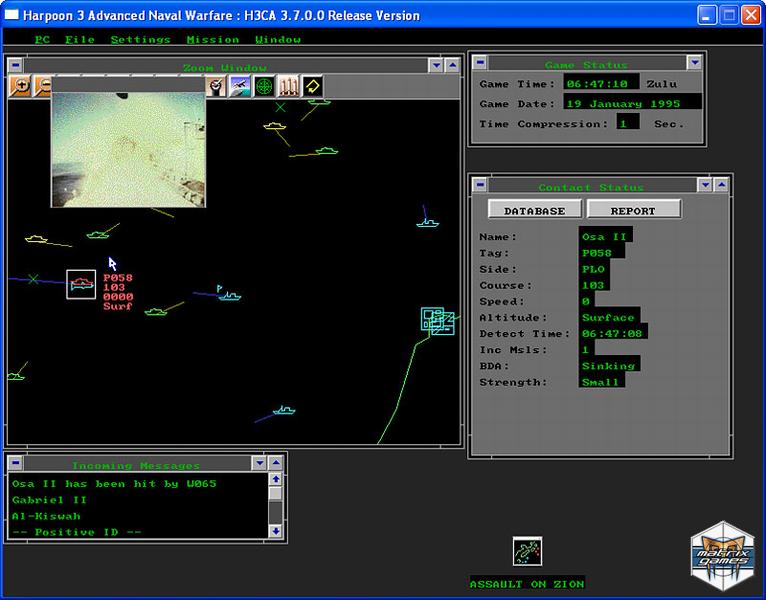Click the Zoom Window down arrow button

[436, 66]
